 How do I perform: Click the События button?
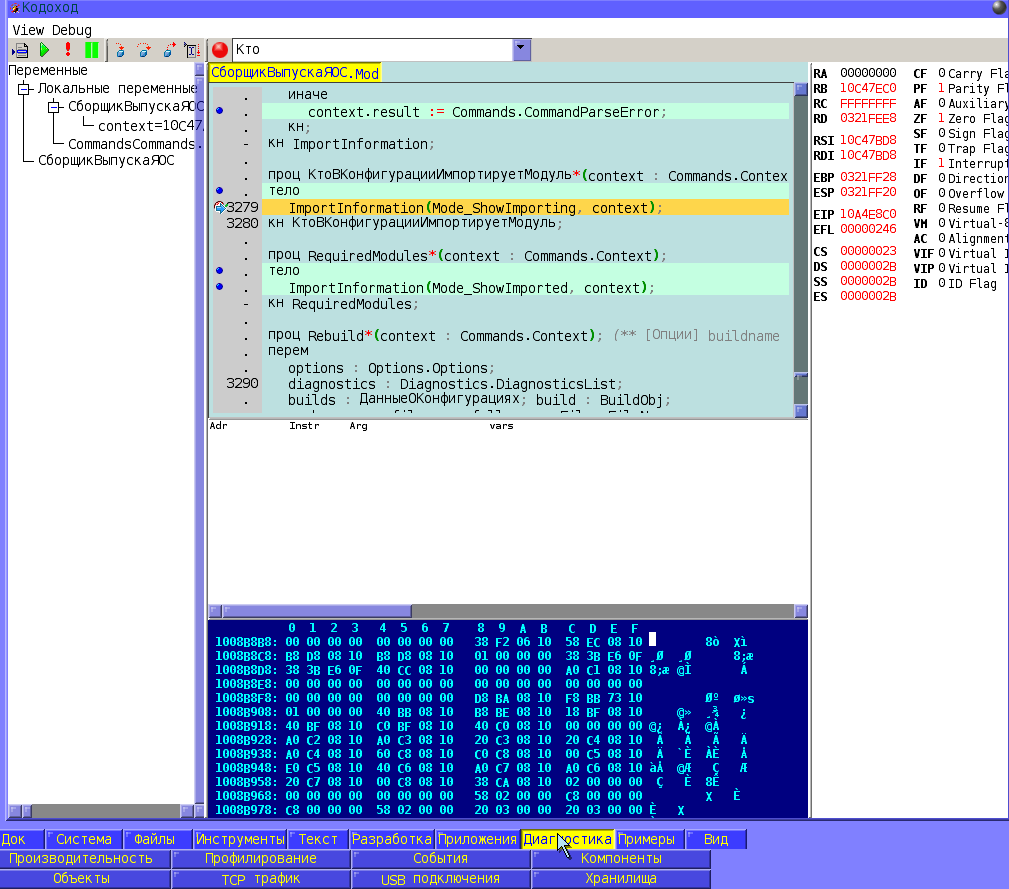pyautogui.click(x=440, y=858)
